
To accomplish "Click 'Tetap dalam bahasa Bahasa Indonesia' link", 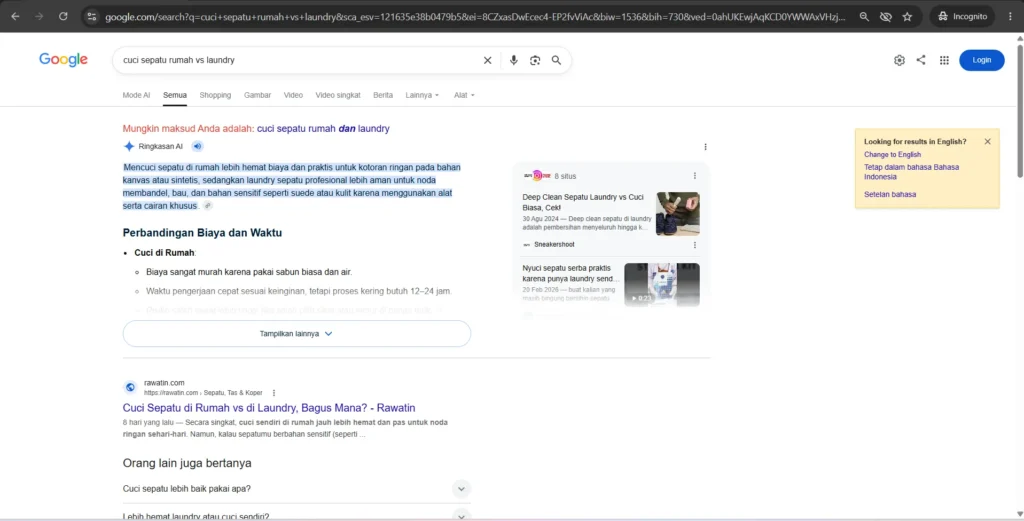I will tap(912, 172).
